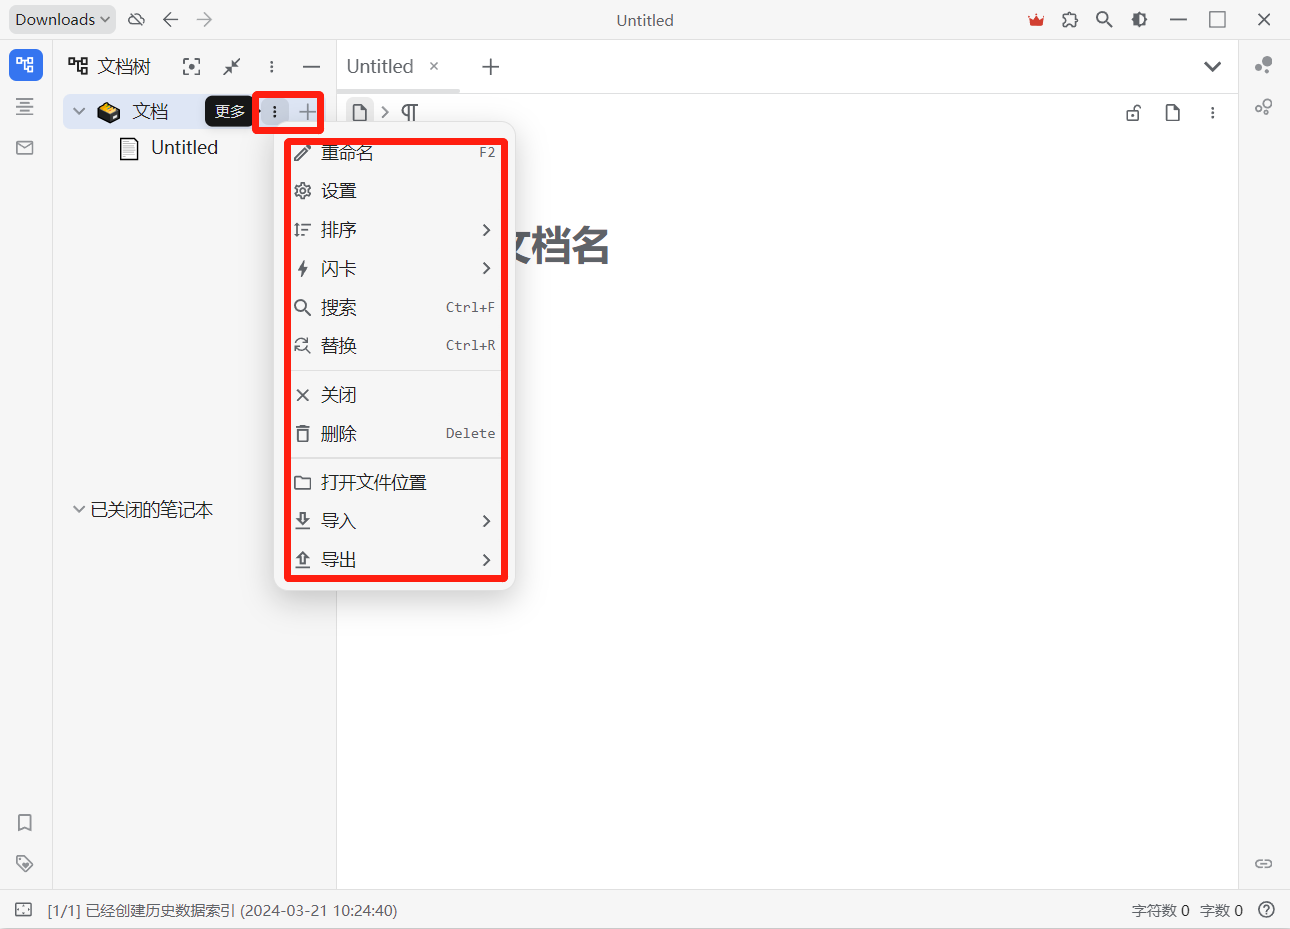Toggle the appearance mode icon
Viewport: 1290px width, 929px height.
(1139, 19)
